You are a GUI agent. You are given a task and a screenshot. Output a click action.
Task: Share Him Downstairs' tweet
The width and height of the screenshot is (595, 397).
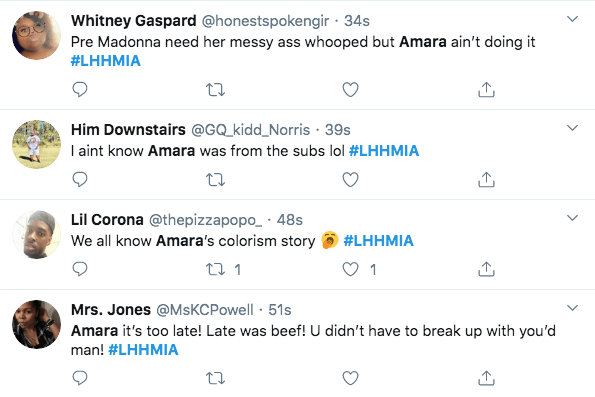[x=486, y=180]
